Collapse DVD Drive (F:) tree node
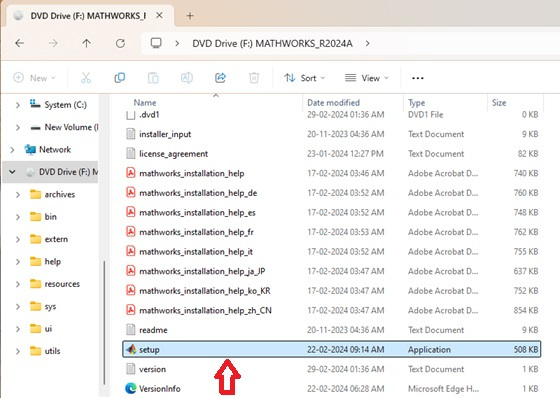The image size is (560, 398). [12, 172]
